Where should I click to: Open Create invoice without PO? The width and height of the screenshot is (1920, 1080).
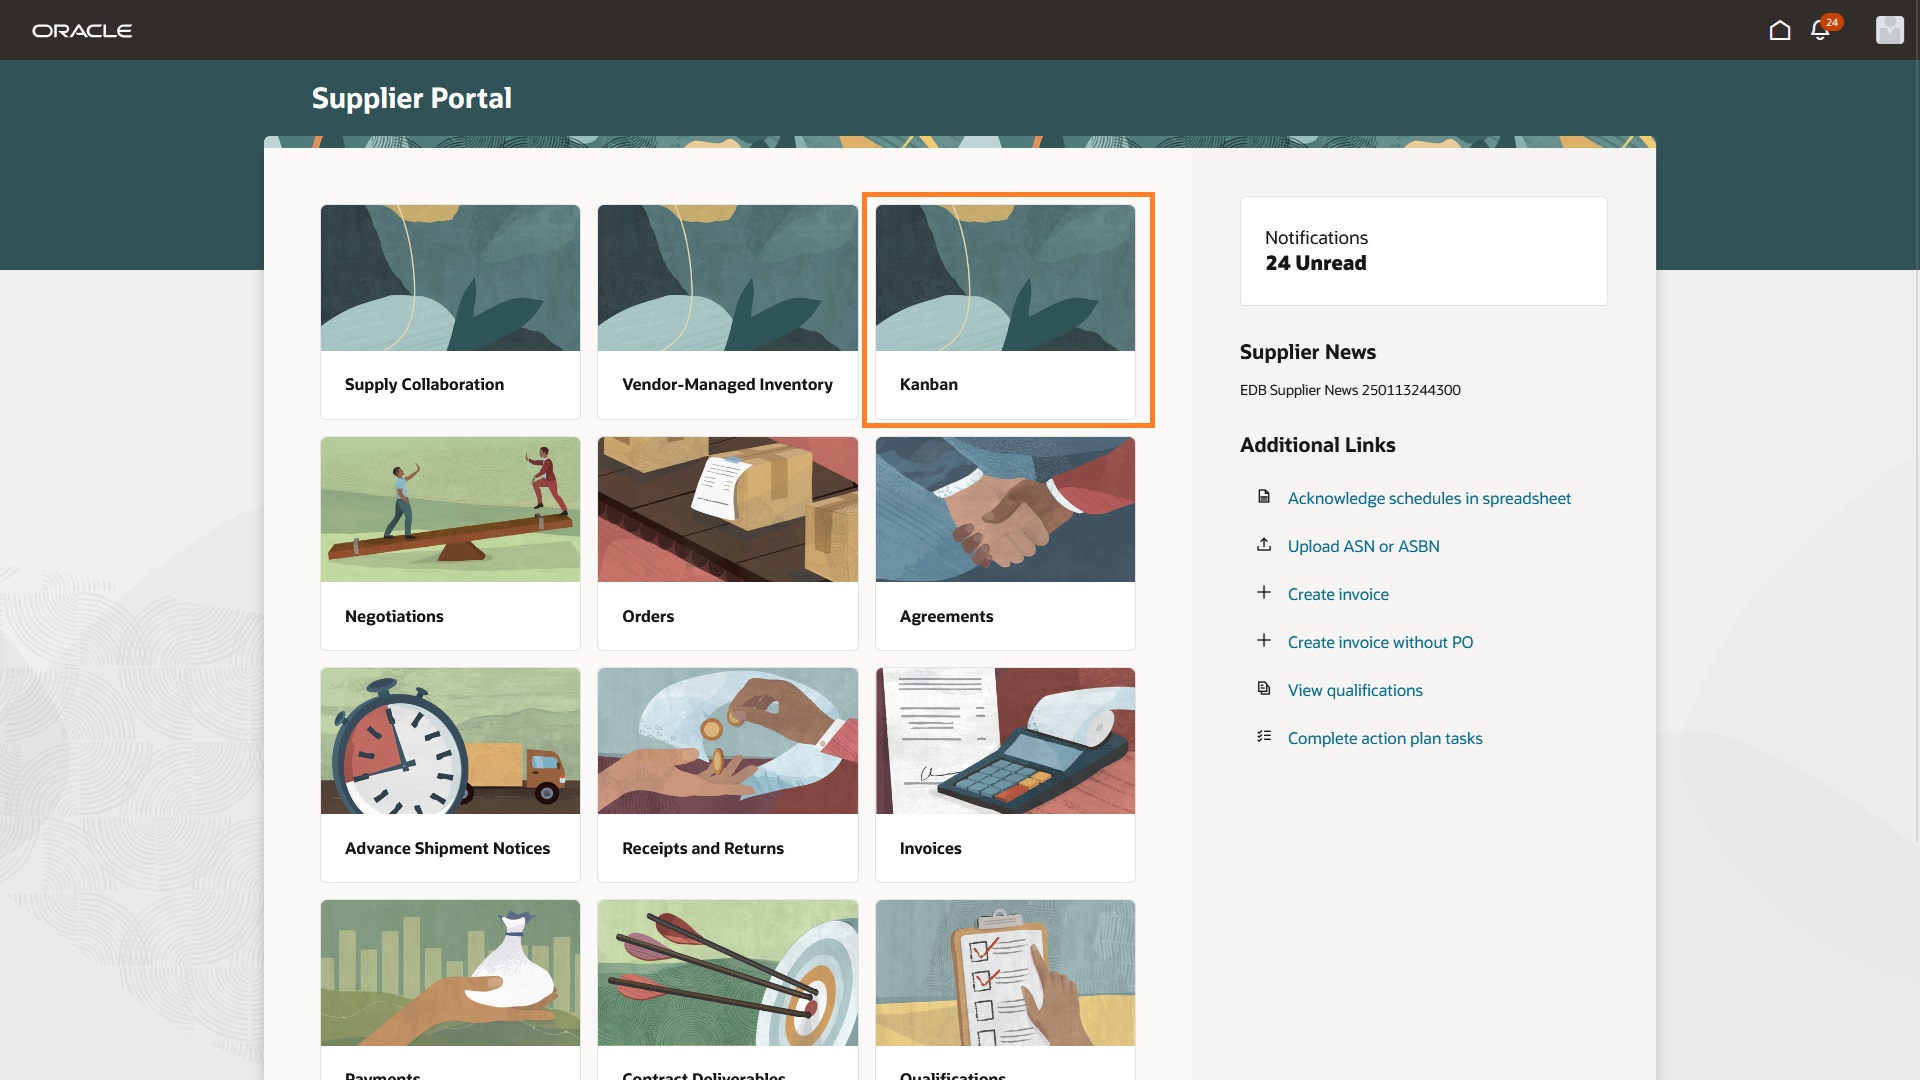[1380, 641]
